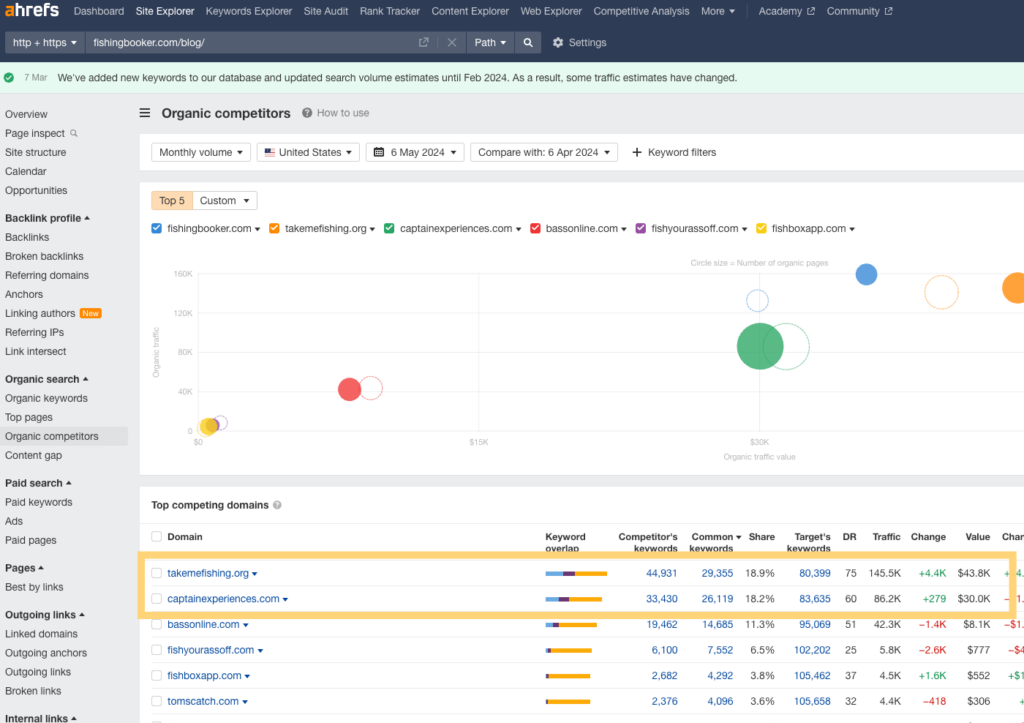Click the keyword overlap bar for fishboxapp.com
The height and width of the screenshot is (723, 1024).
pyautogui.click(x=566, y=675)
